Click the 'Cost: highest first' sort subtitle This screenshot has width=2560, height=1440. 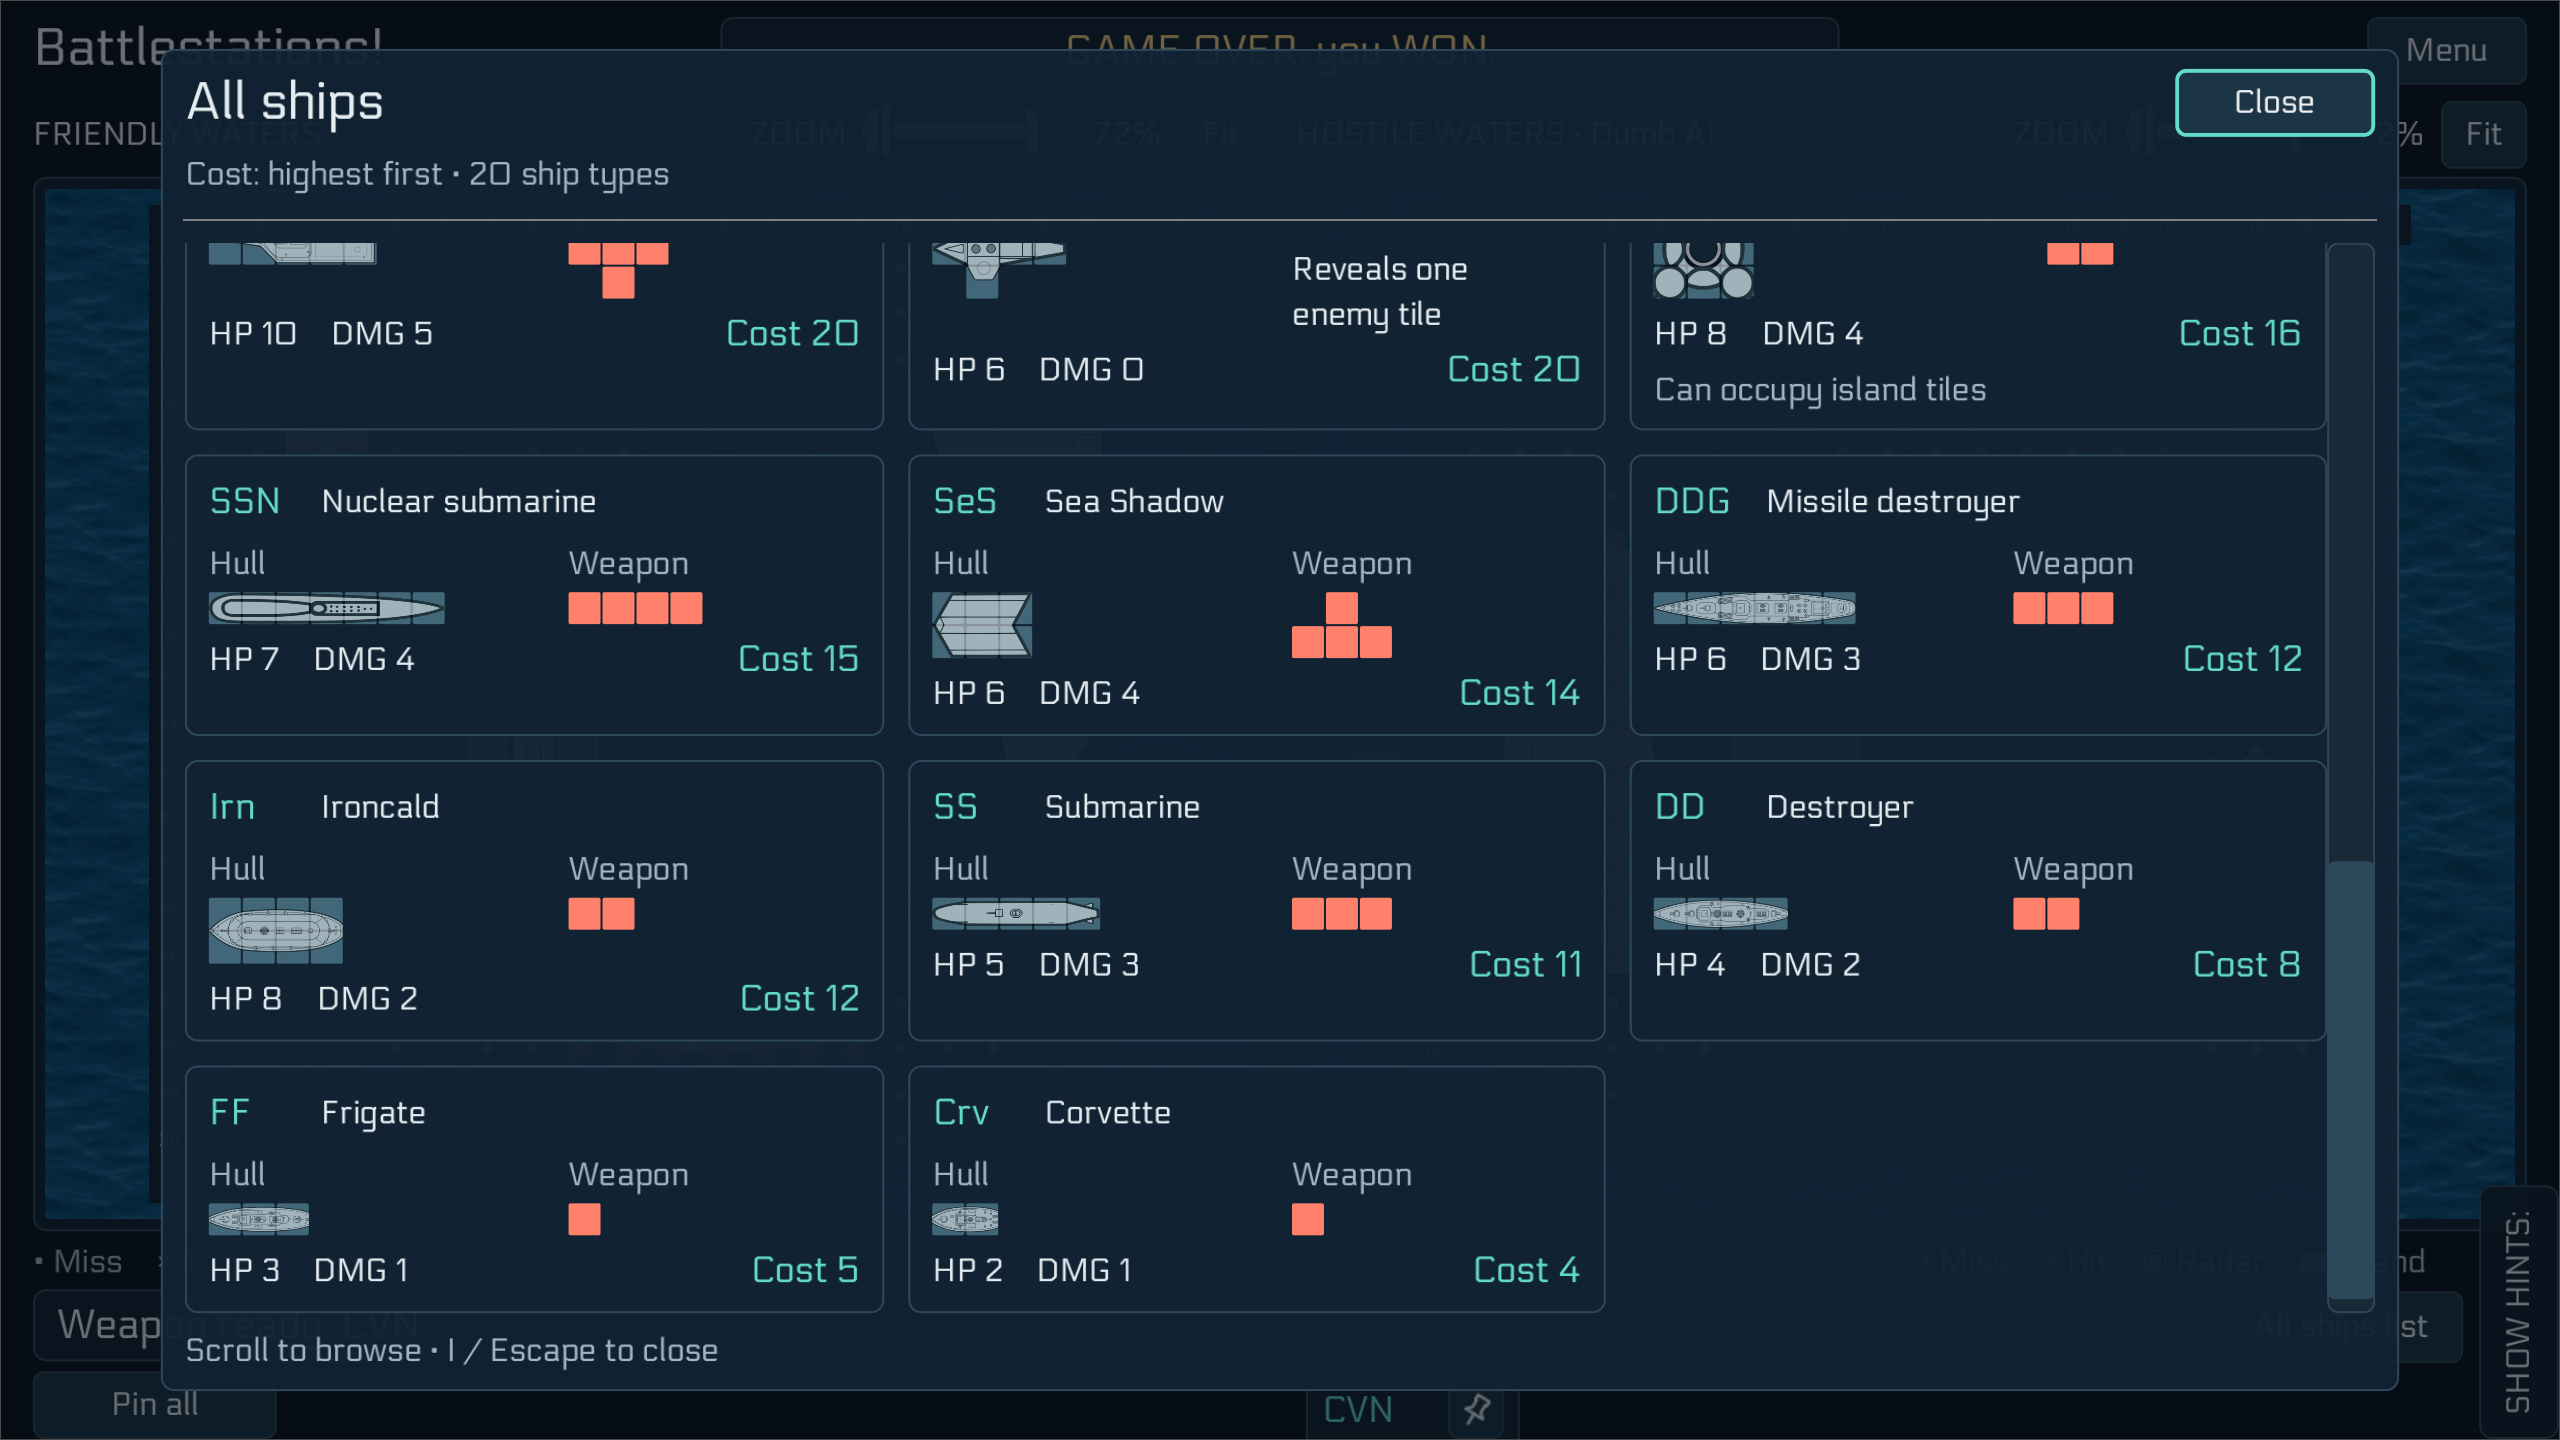314,174
